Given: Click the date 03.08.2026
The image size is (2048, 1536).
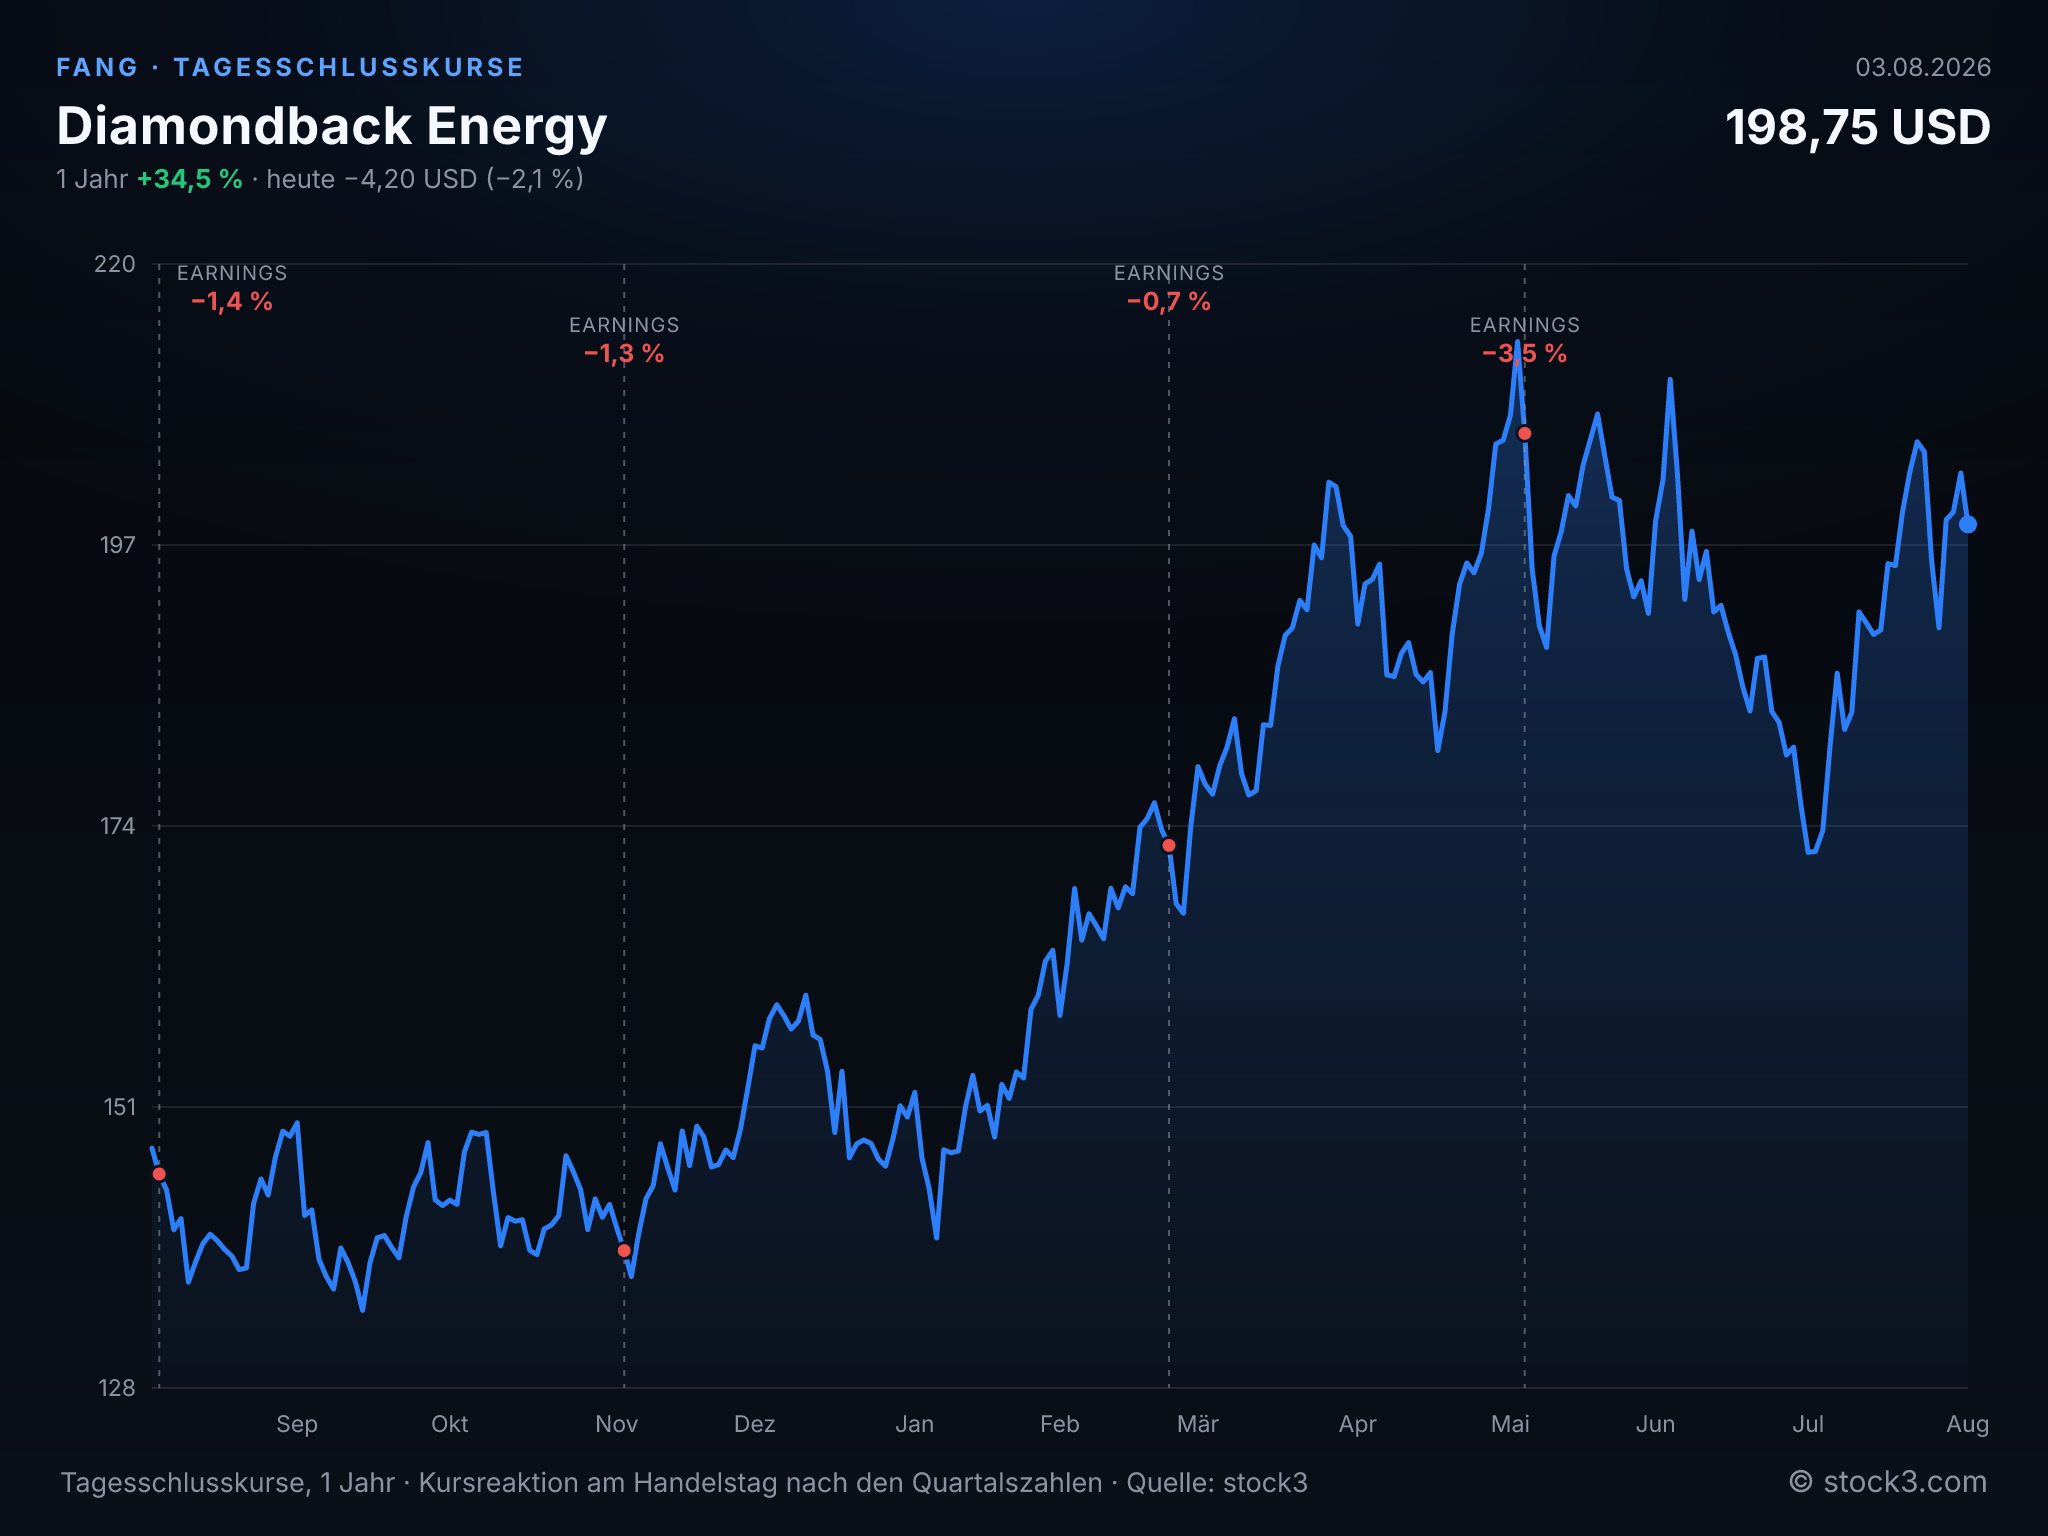Looking at the screenshot, I should pos(1923,67).
